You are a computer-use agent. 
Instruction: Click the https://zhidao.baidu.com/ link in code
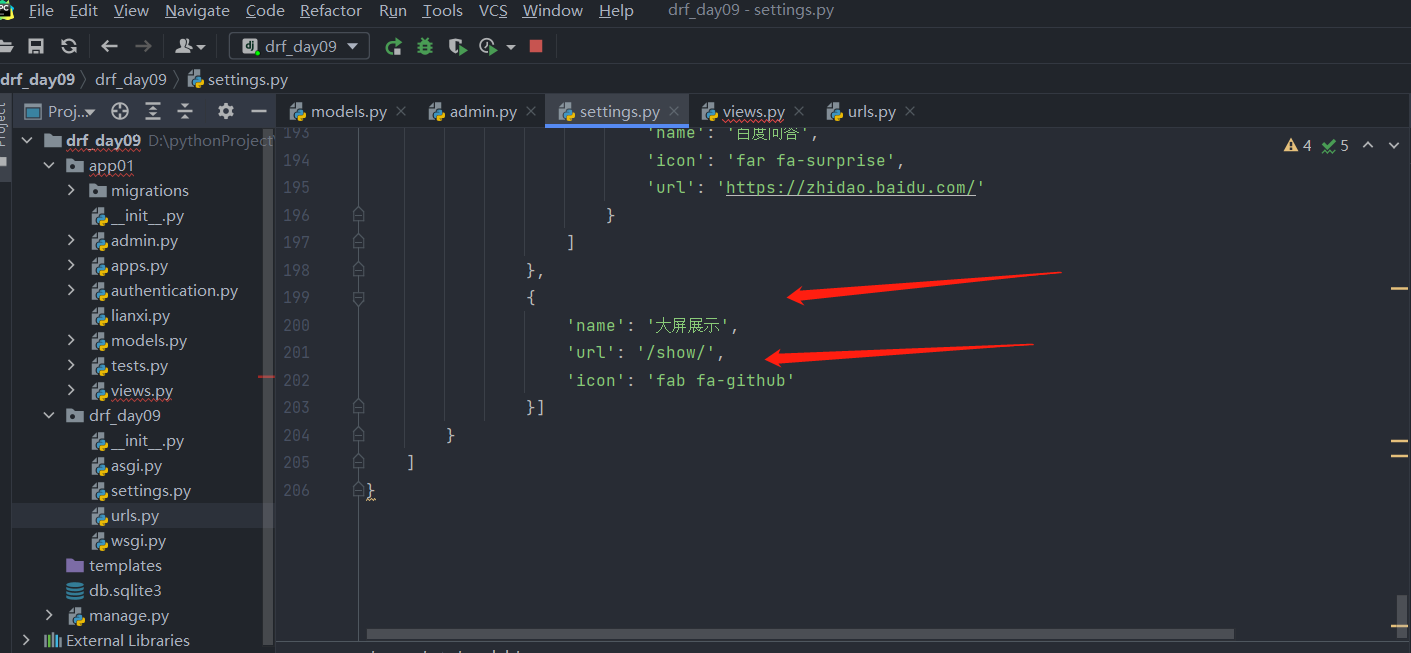tap(850, 187)
